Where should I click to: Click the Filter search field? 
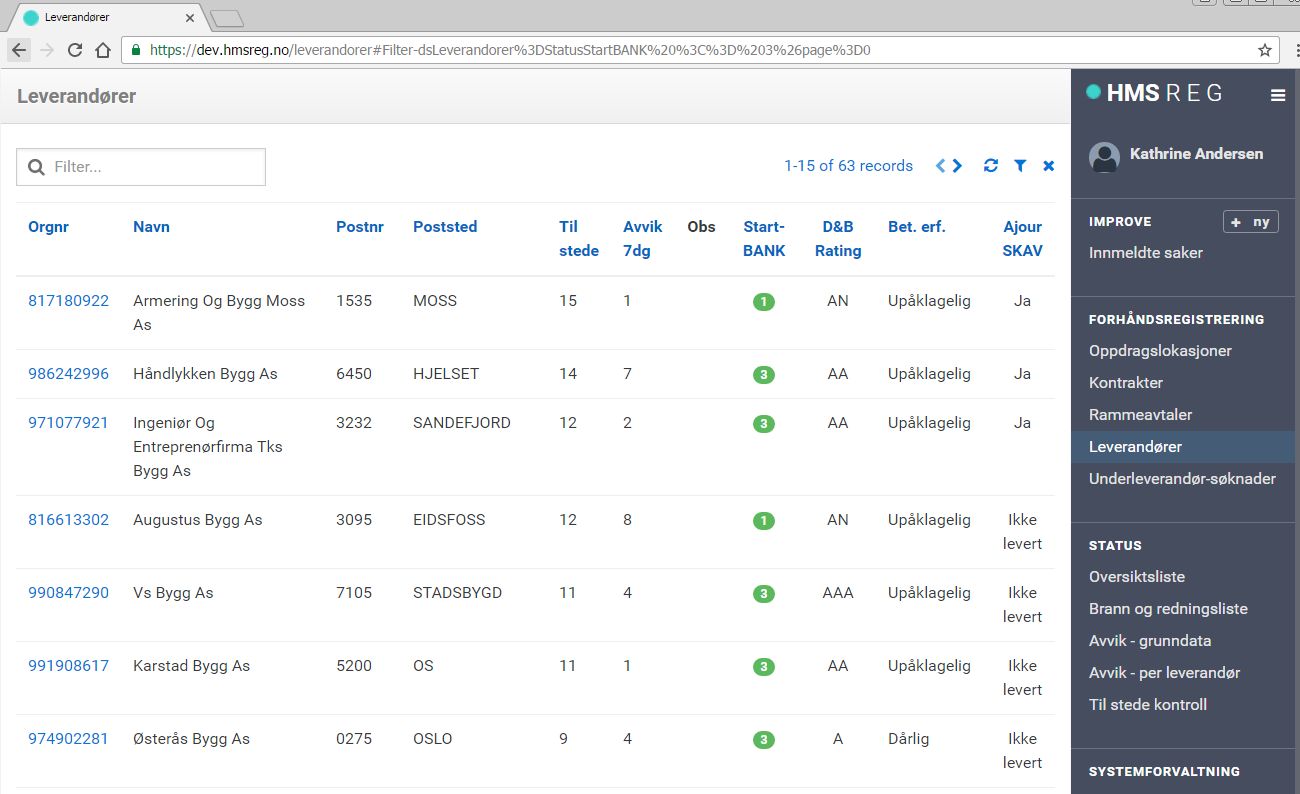click(141, 167)
